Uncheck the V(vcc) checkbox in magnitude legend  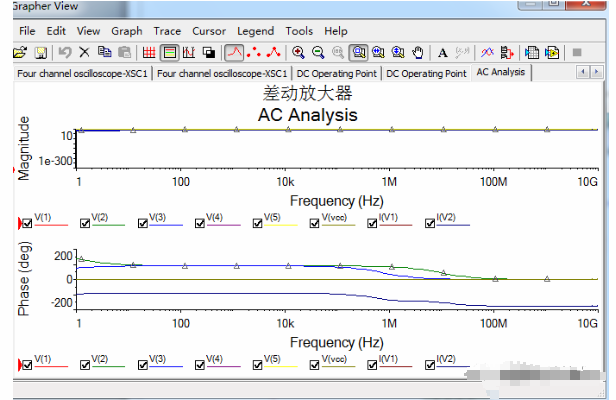(314, 223)
